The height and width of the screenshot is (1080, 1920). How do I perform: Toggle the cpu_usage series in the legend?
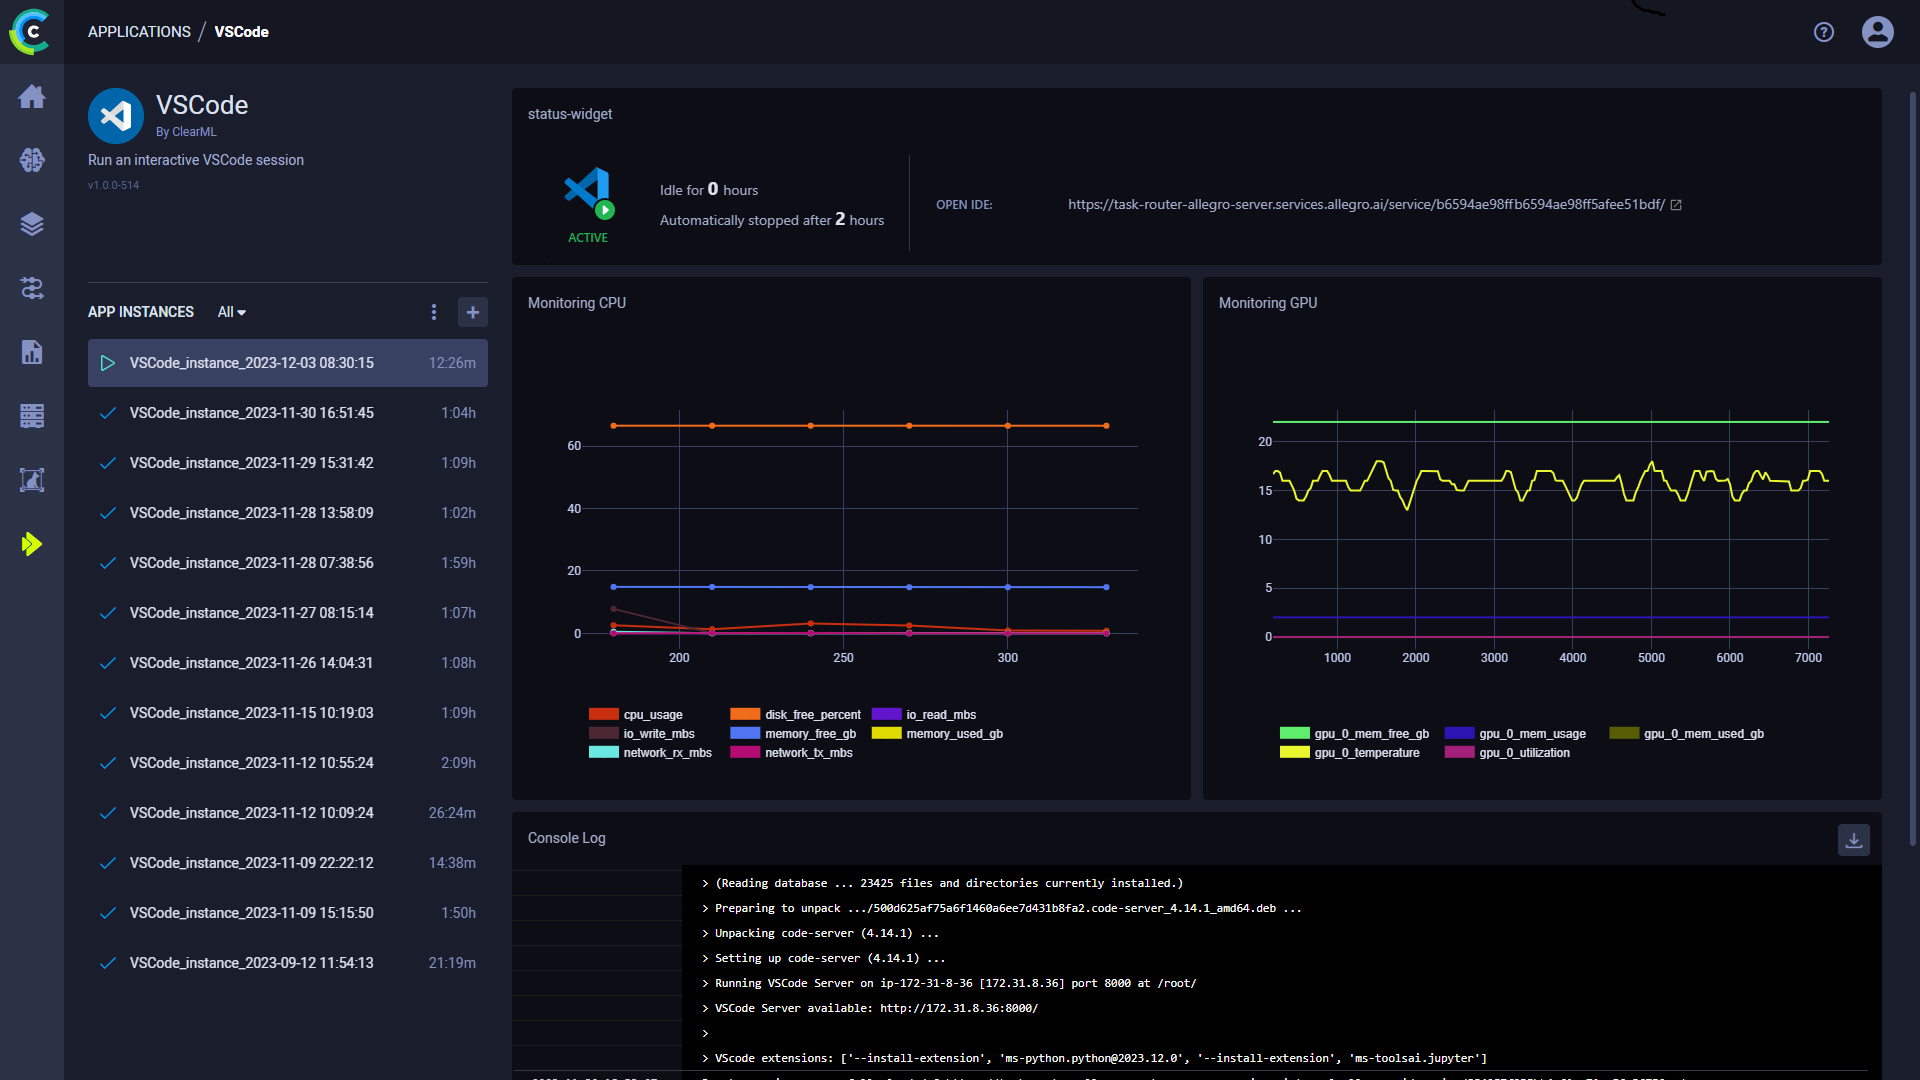(x=637, y=714)
